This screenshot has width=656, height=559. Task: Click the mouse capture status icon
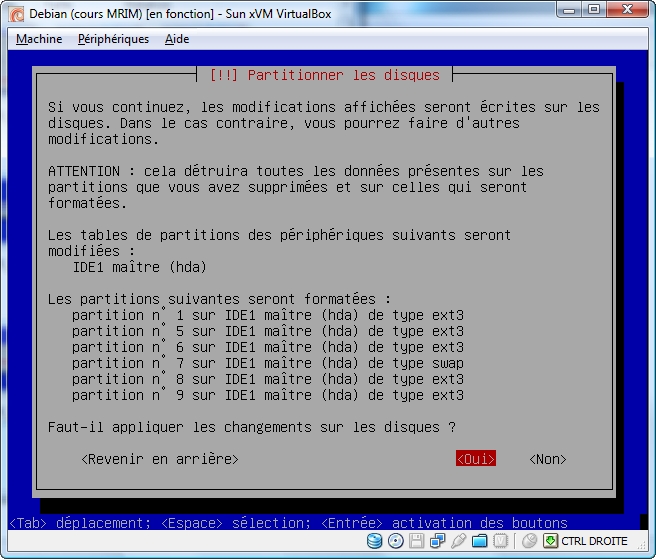(530, 541)
